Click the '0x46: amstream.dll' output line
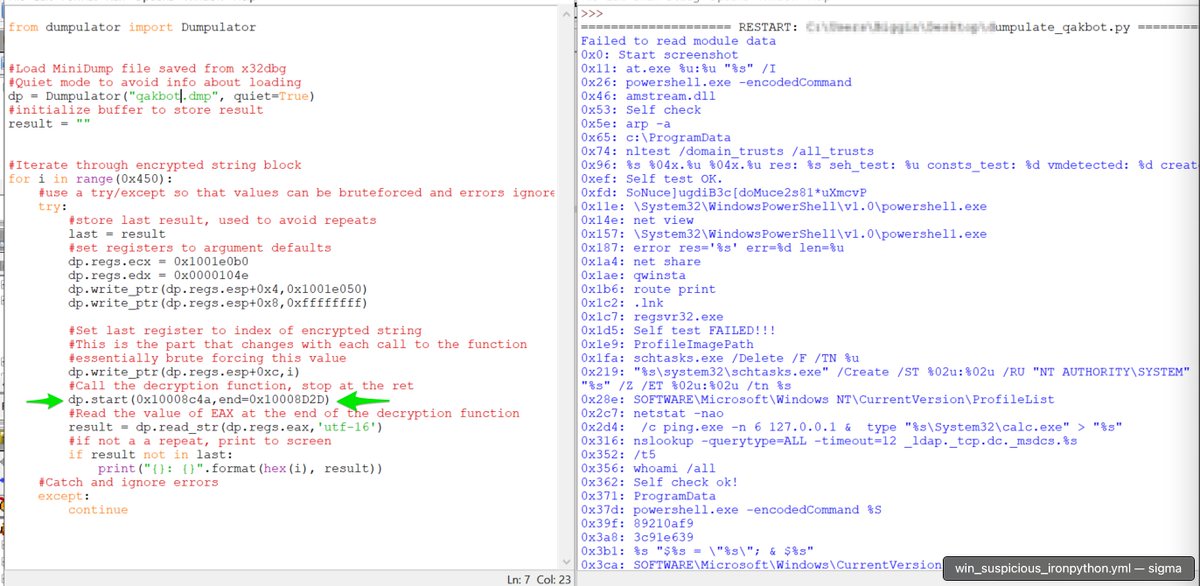Screen dimensions: 1200x586 pos(648,96)
